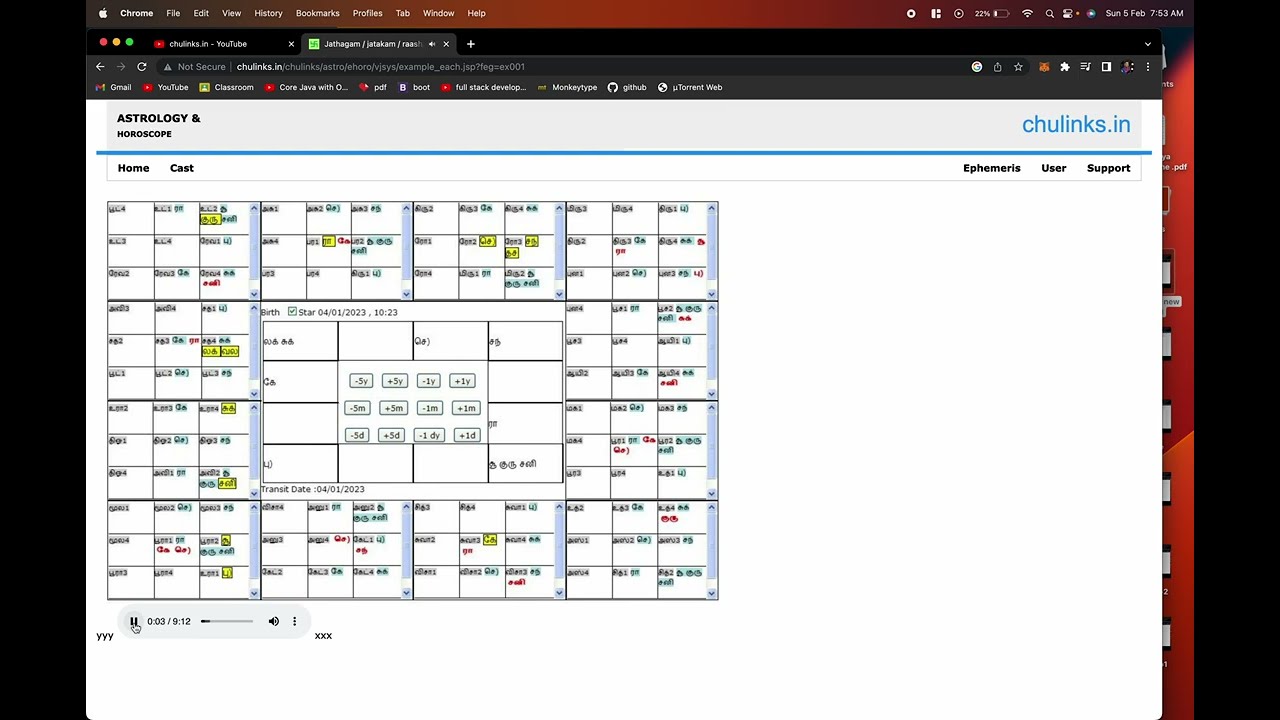
Task: Open the Monkeytype bookmark
Action: pos(567,87)
